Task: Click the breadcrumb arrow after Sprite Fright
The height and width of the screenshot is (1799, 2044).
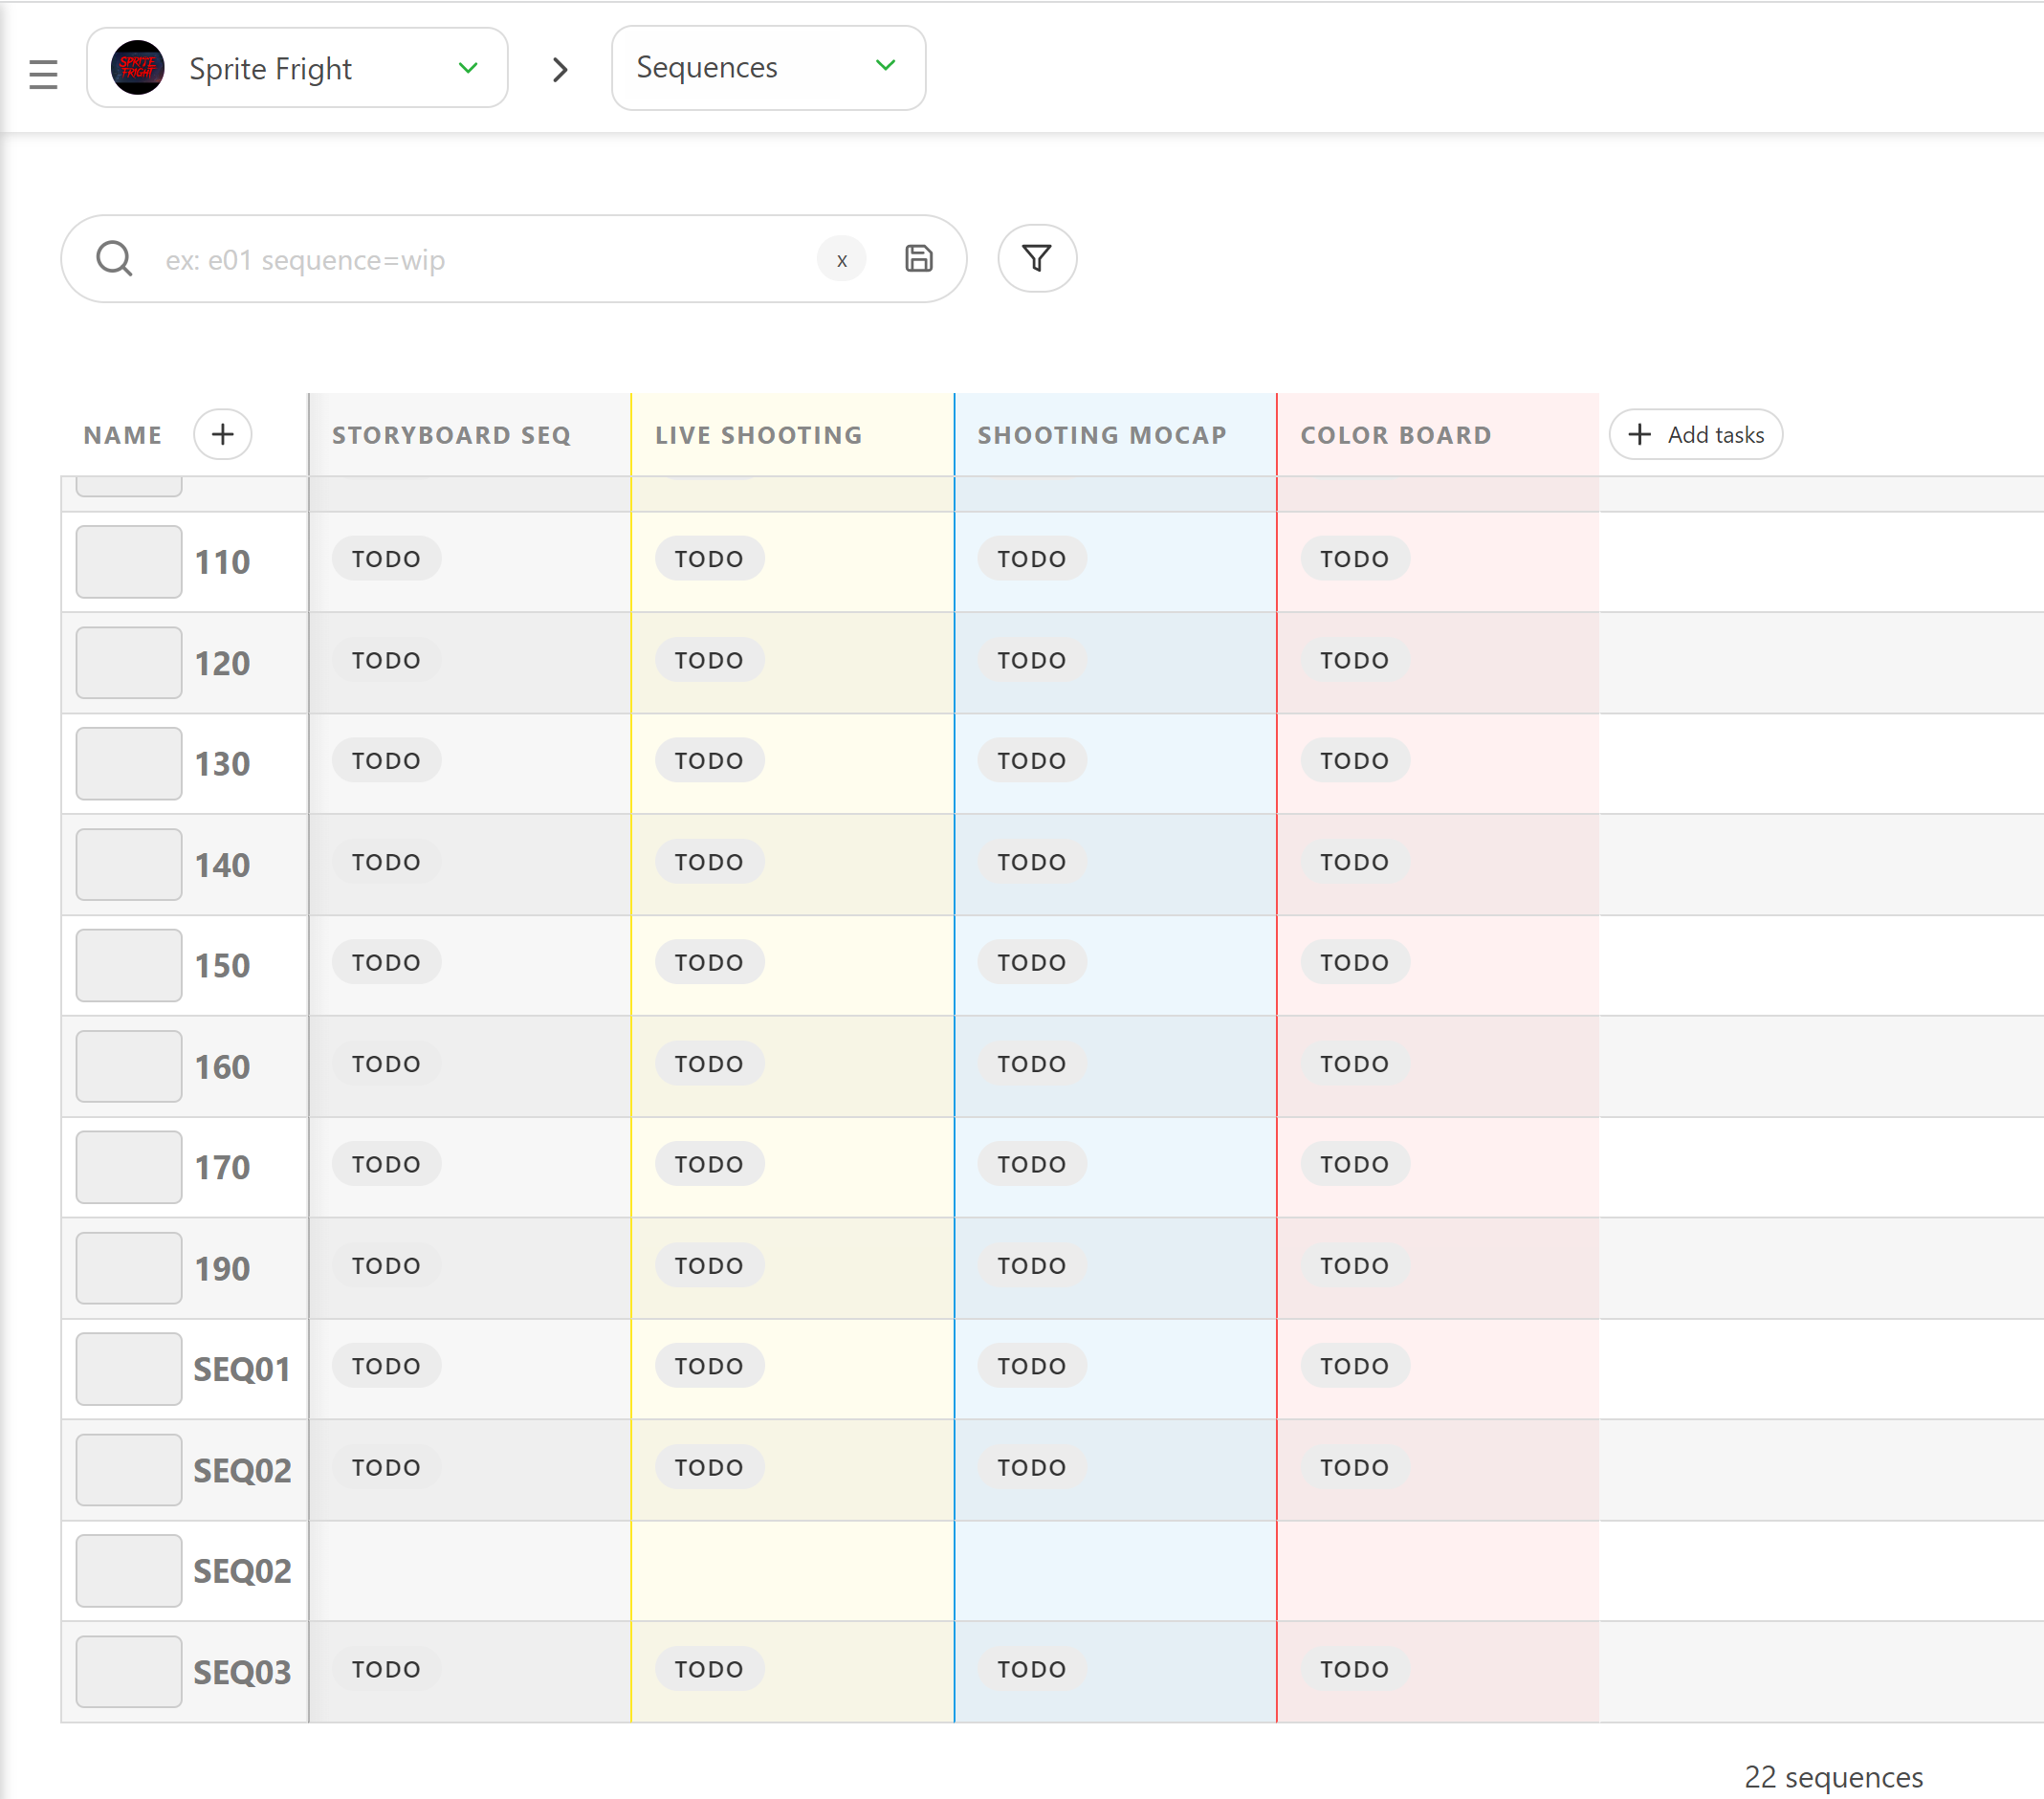Action: click(x=561, y=69)
